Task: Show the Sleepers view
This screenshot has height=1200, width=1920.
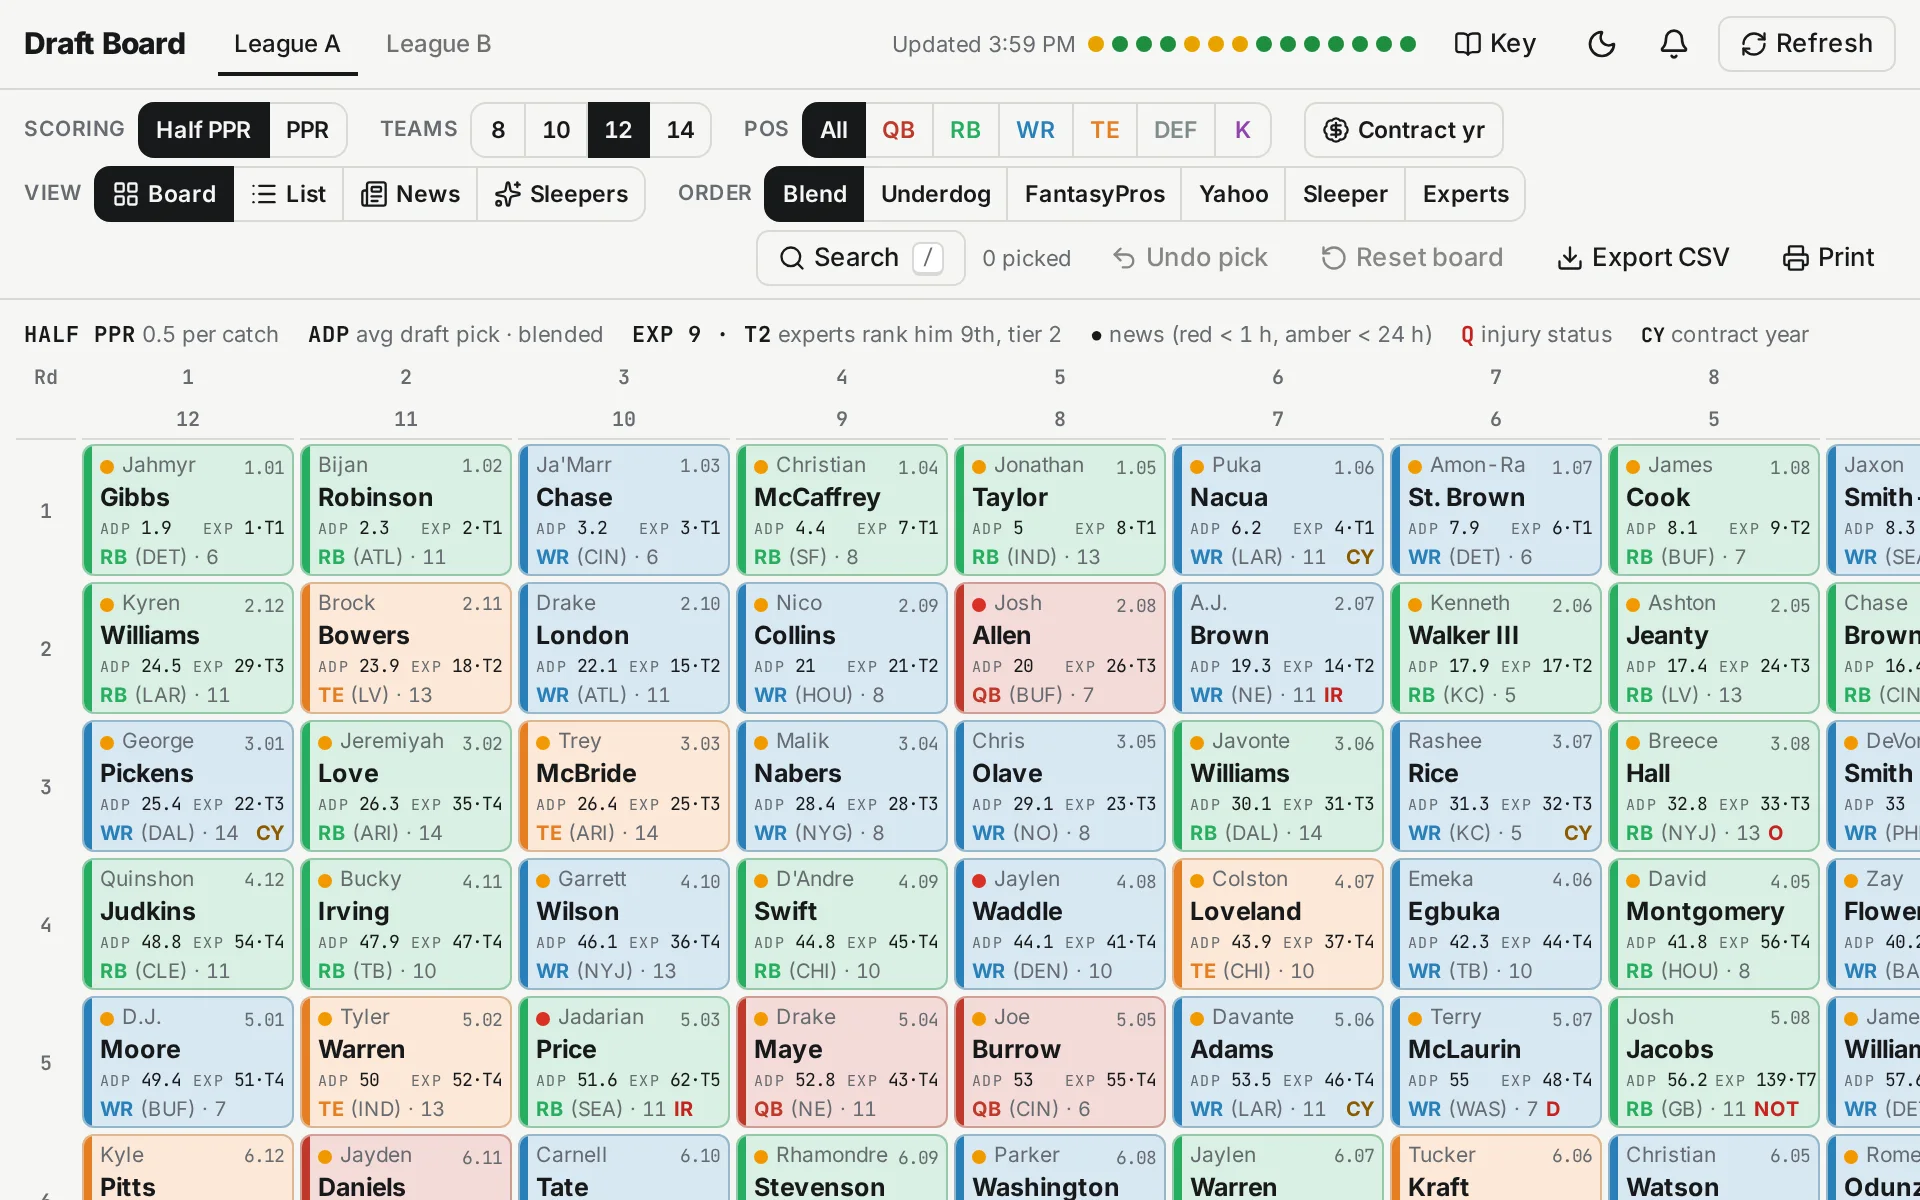Action: [x=561, y=194]
